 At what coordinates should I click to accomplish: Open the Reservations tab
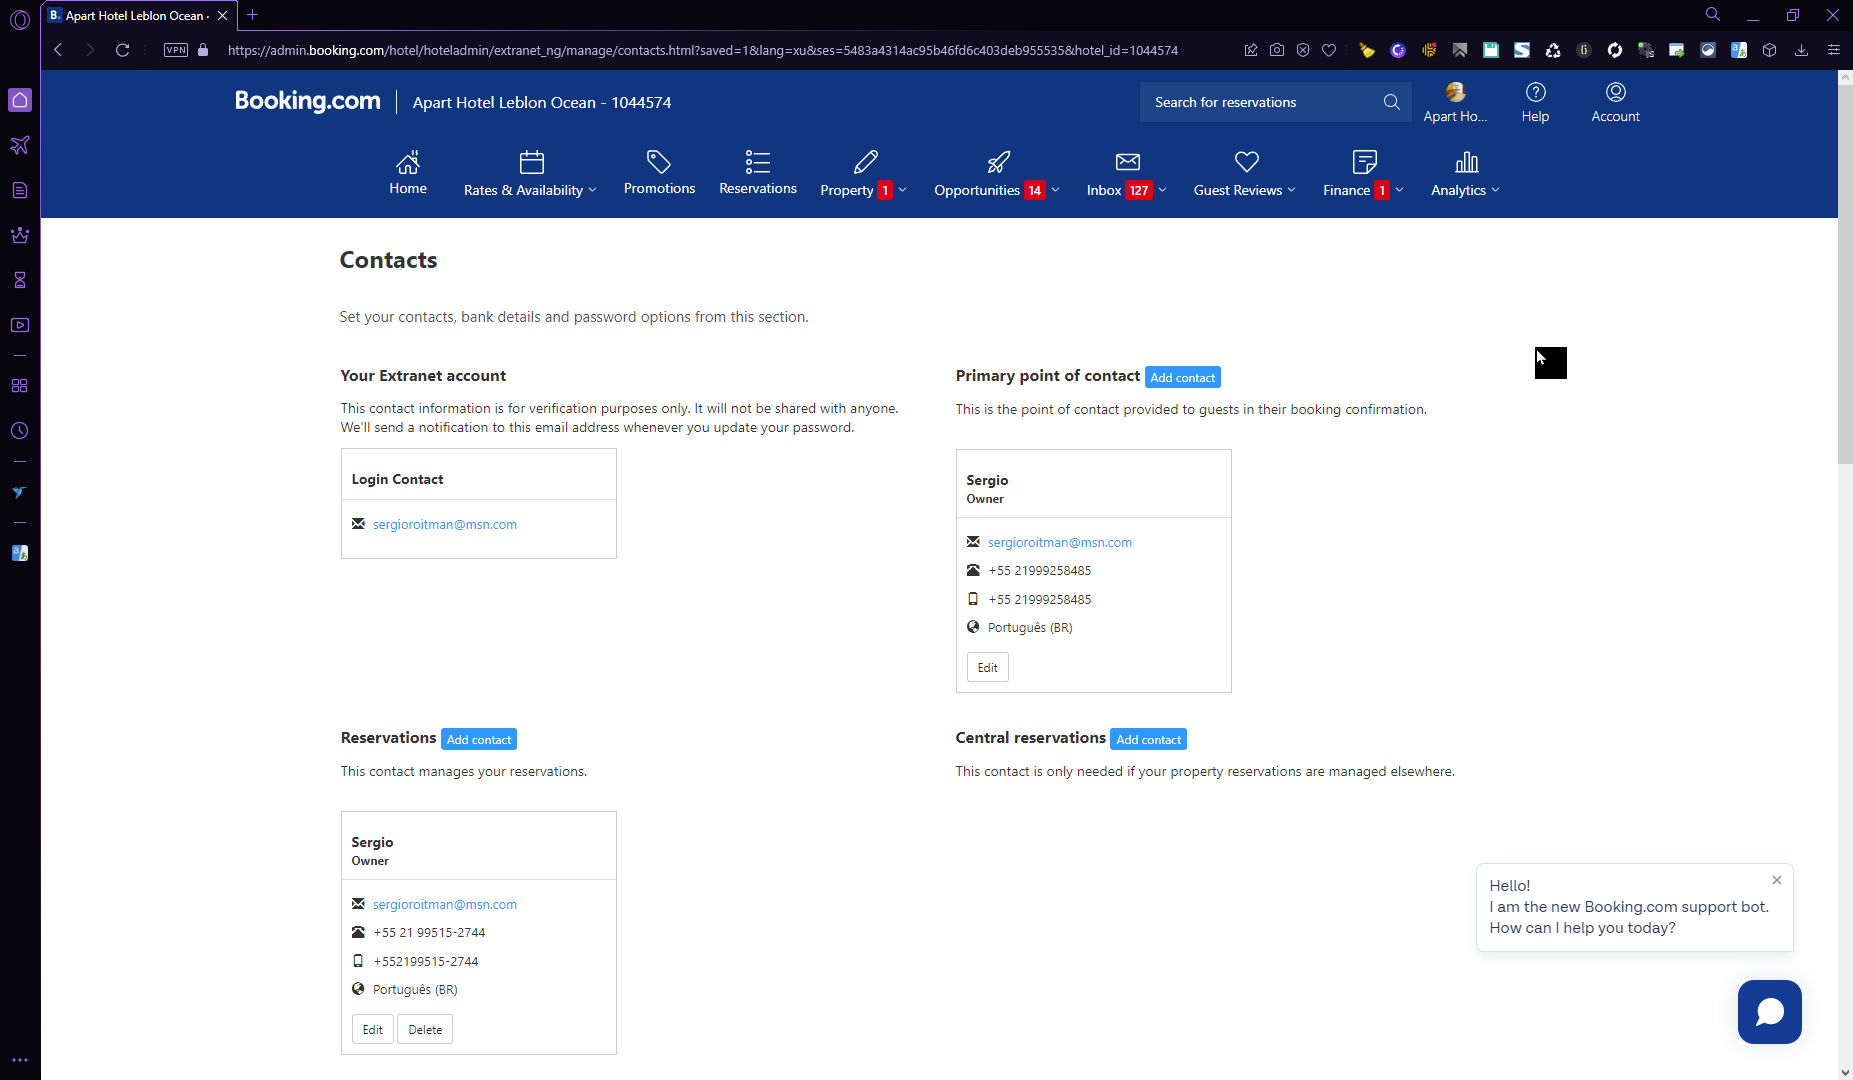(758, 172)
